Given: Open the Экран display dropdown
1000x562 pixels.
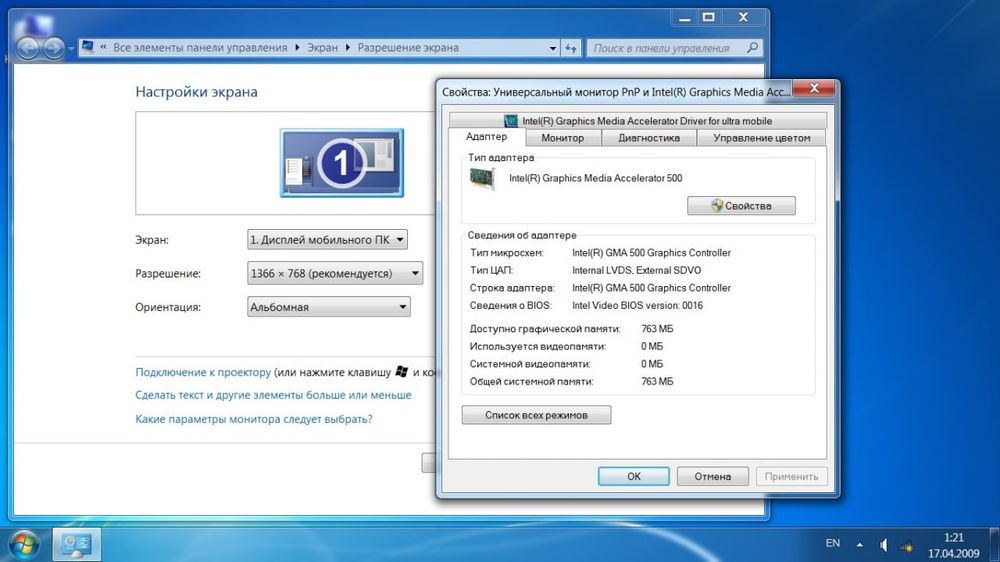Looking at the screenshot, I should [327, 240].
